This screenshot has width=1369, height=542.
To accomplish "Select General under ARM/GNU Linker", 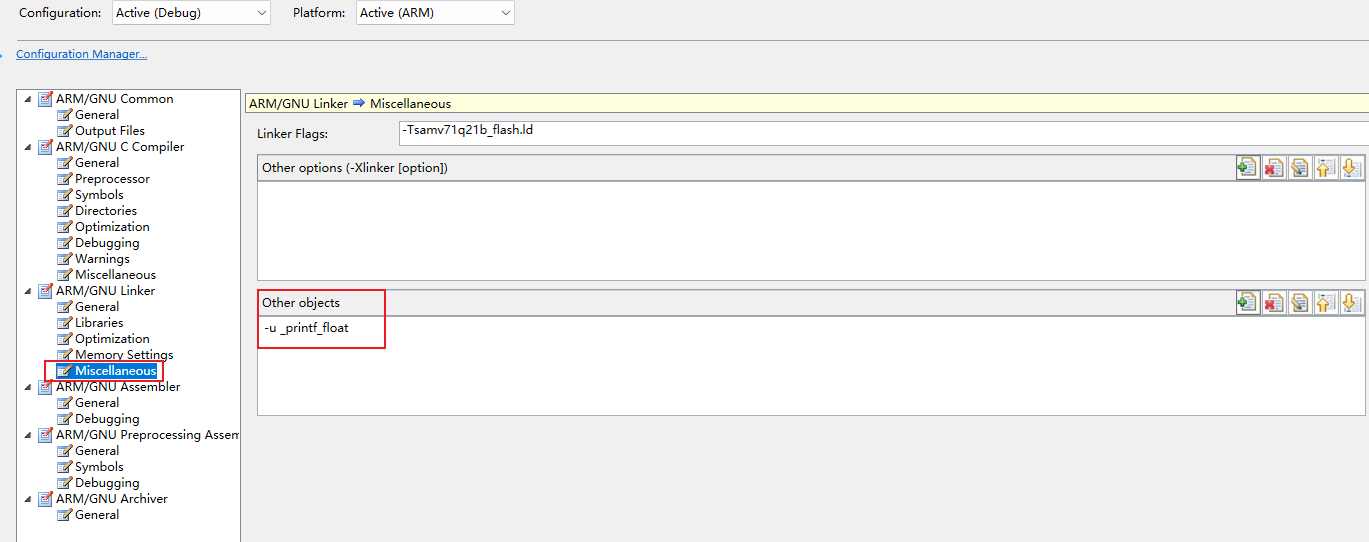I will coord(97,307).
